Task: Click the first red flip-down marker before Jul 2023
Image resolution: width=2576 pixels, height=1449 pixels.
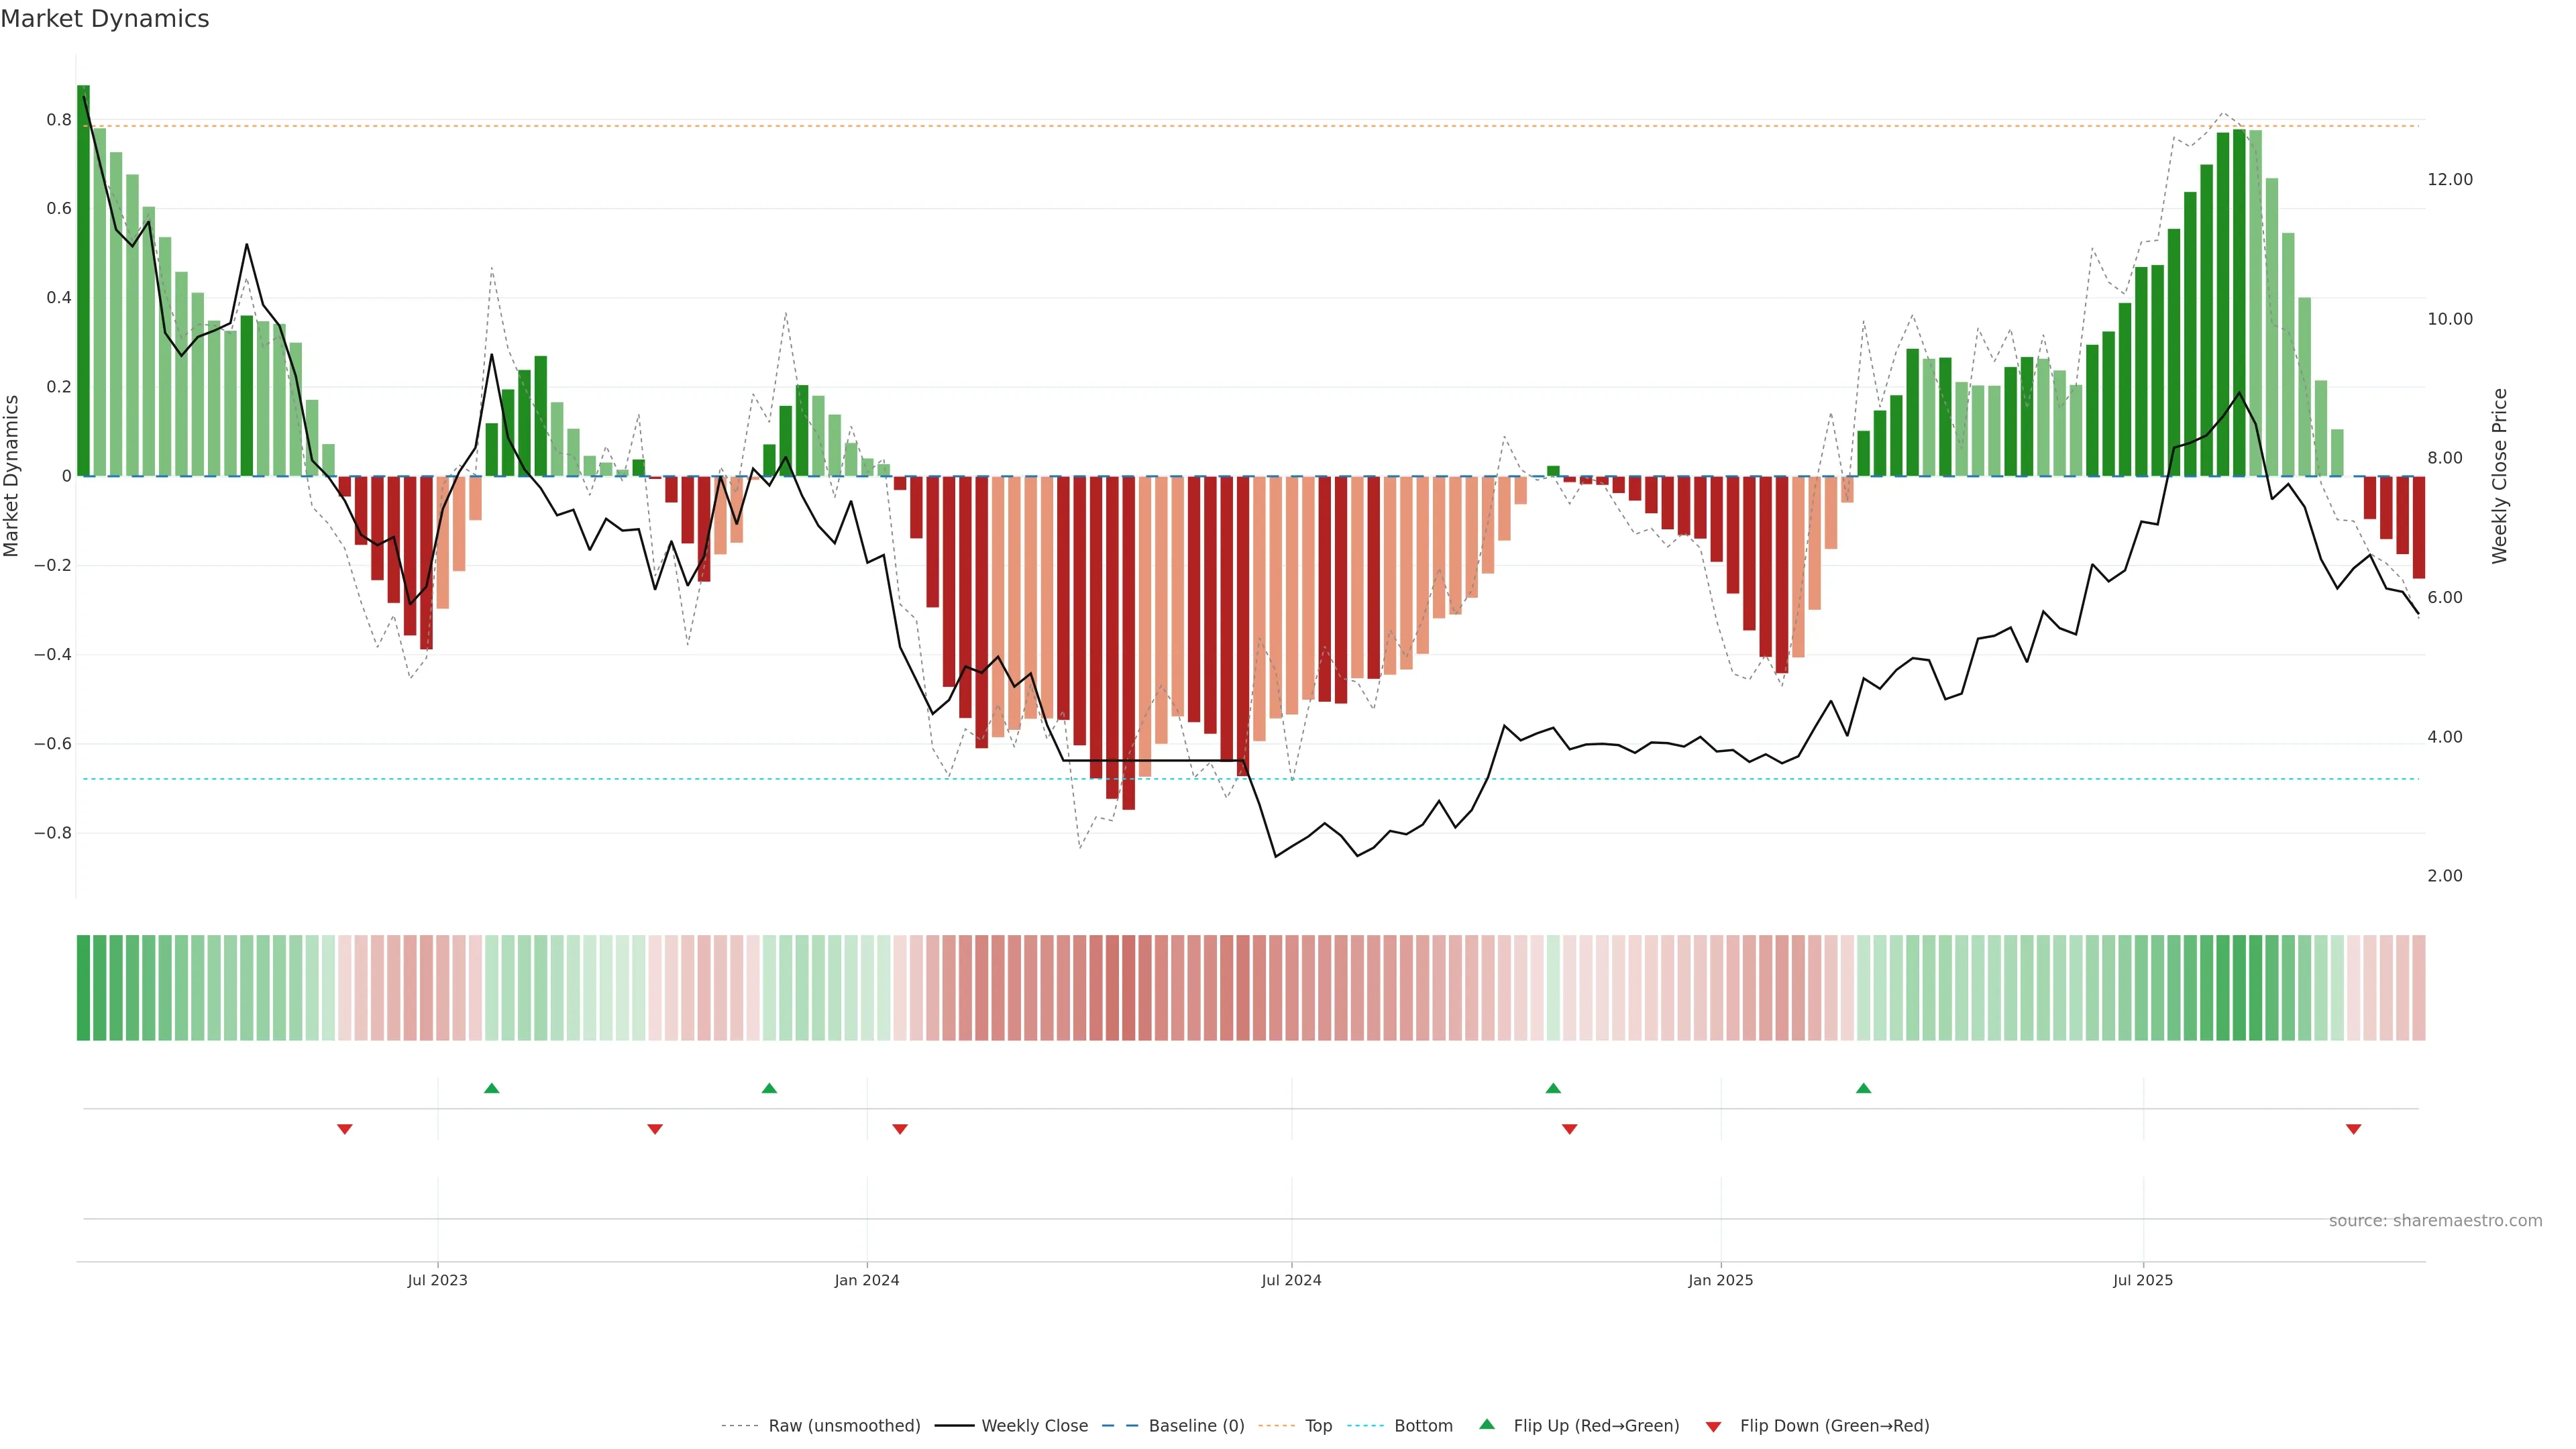Action: (x=345, y=1129)
